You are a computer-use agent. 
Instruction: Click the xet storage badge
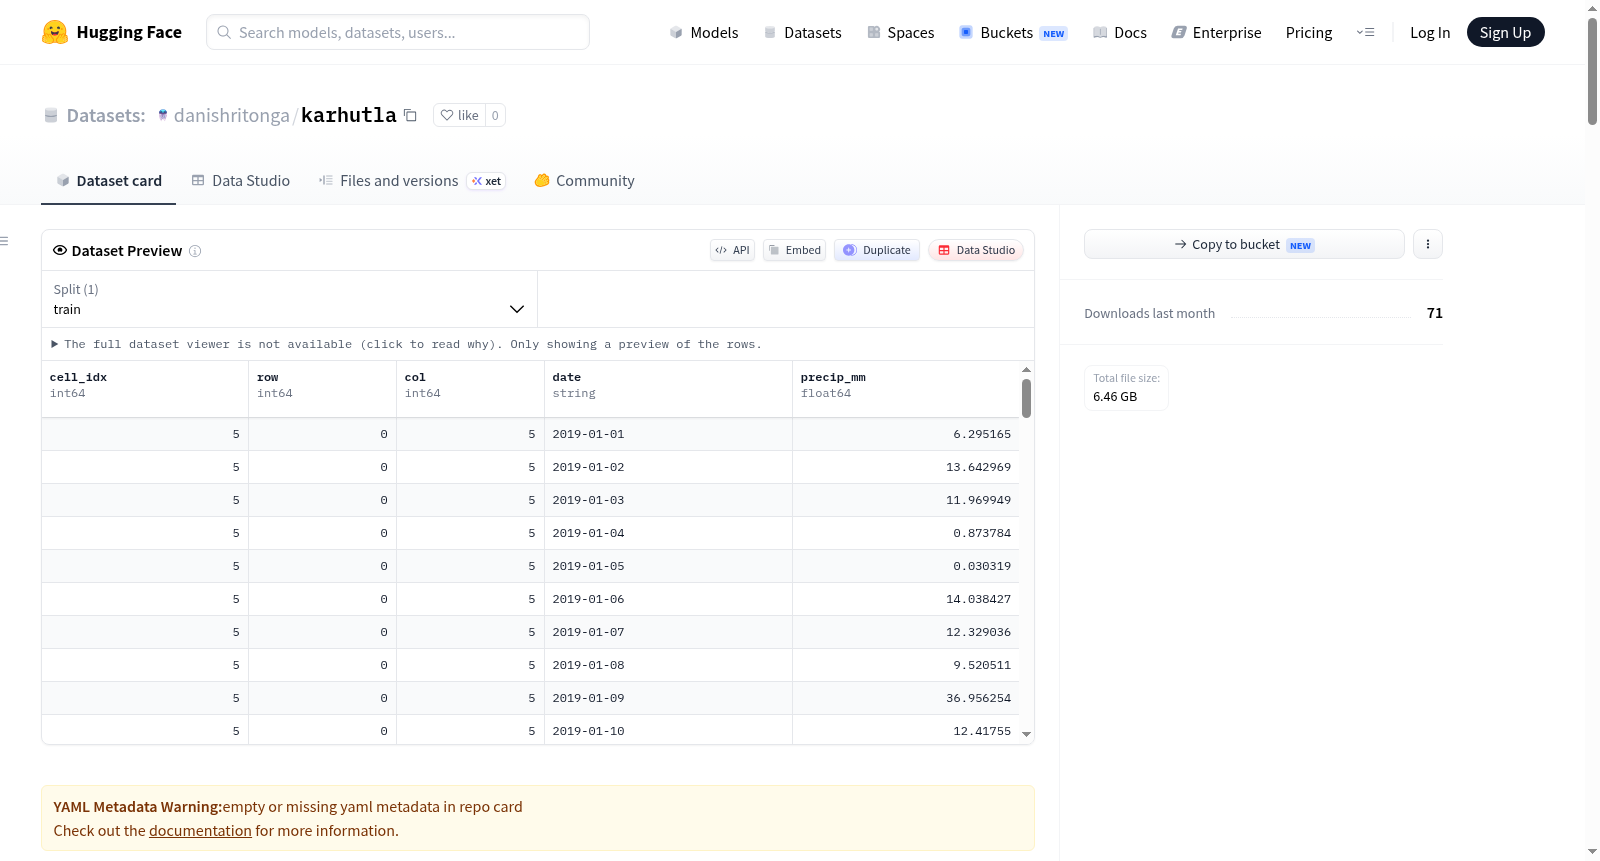point(486,181)
